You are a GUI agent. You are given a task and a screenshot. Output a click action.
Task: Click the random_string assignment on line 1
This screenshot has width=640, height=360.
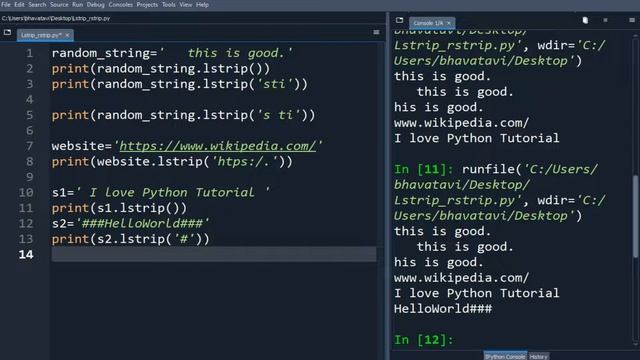click(172, 53)
